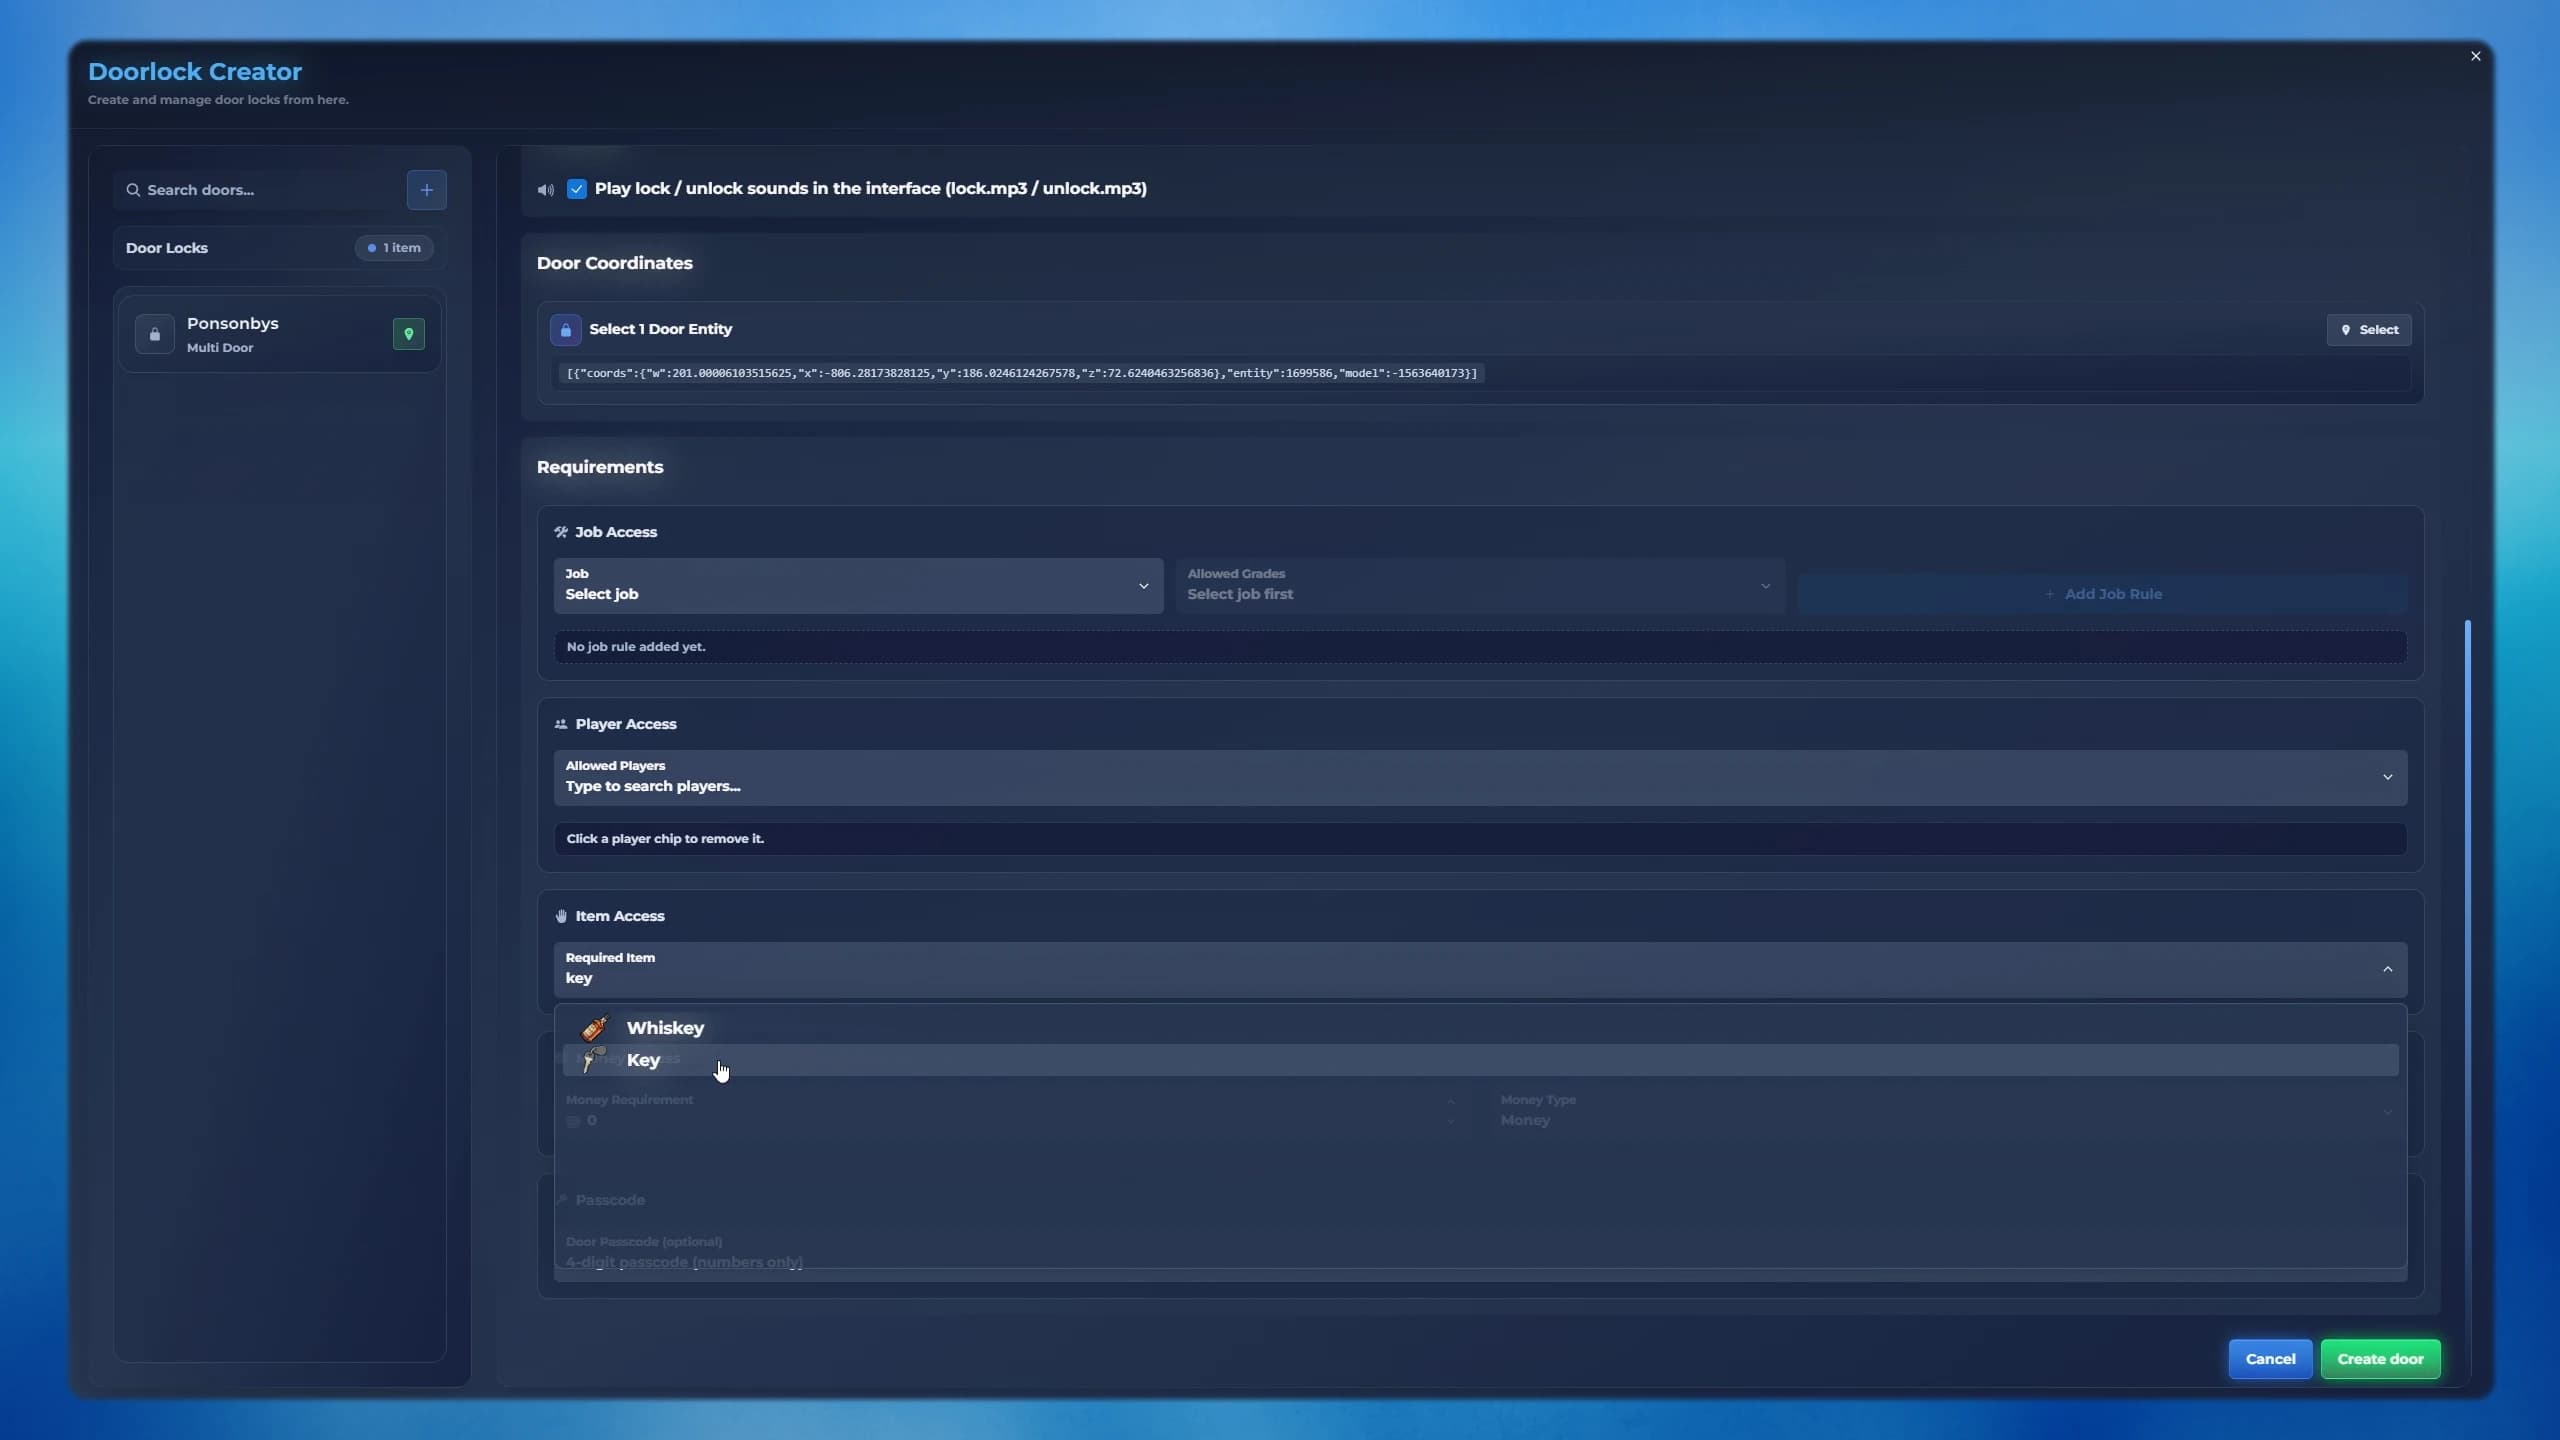Image resolution: width=2560 pixels, height=1440 pixels.
Task: Click the 'Door Coordinates' heading
Action: pyautogui.click(x=615, y=263)
